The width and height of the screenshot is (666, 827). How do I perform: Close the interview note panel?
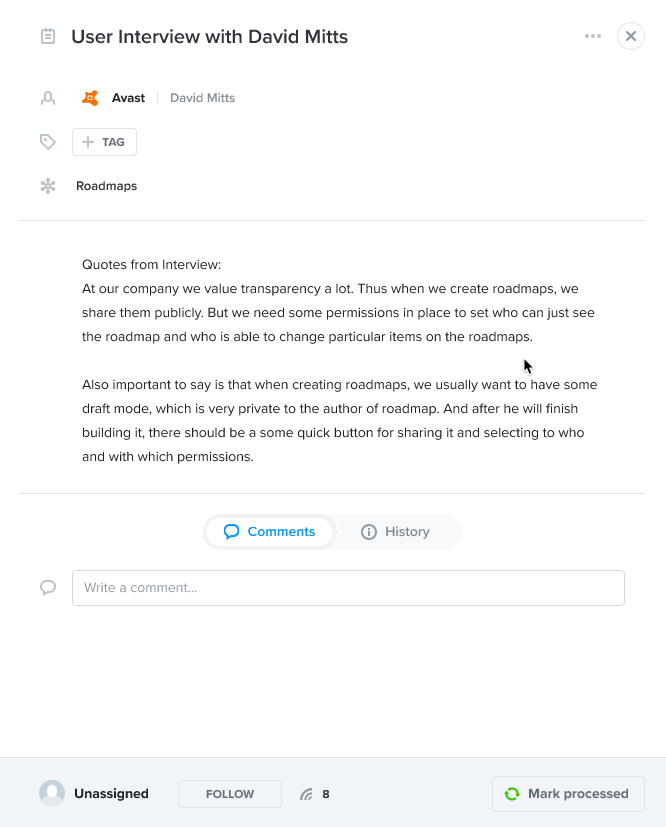click(x=631, y=36)
